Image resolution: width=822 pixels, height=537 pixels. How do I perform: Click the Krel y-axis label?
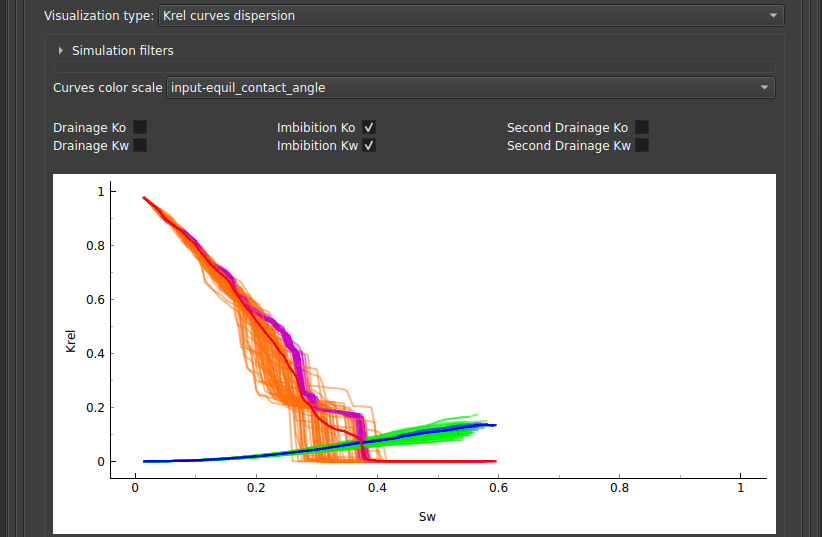pyautogui.click(x=70, y=340)
